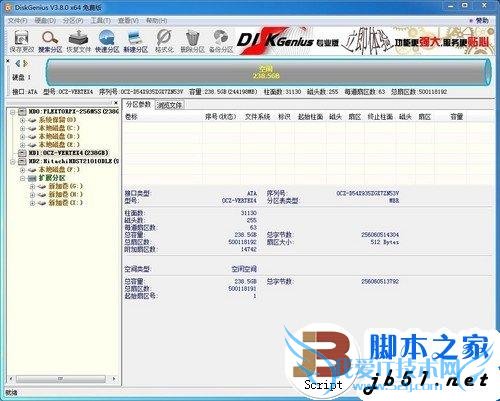Select 本地磁盘 (C:) in the tree

pos(59,128)
